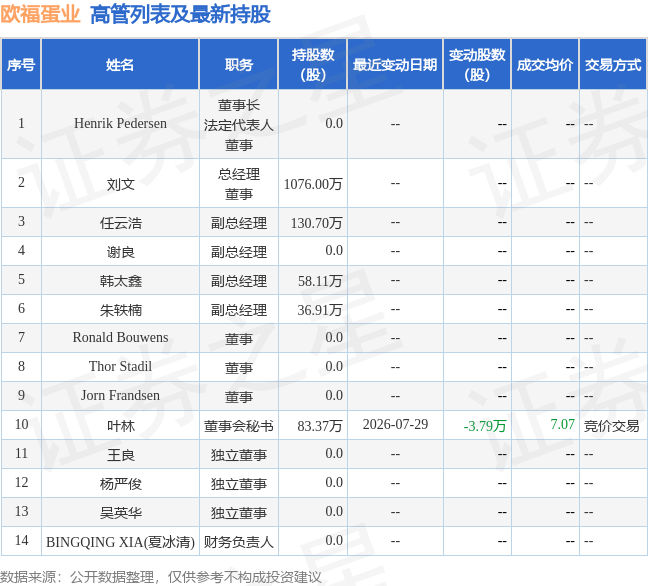648x586 pixels.
Task: Click the 7.07 average price value
Action: (x=562, y=424)
